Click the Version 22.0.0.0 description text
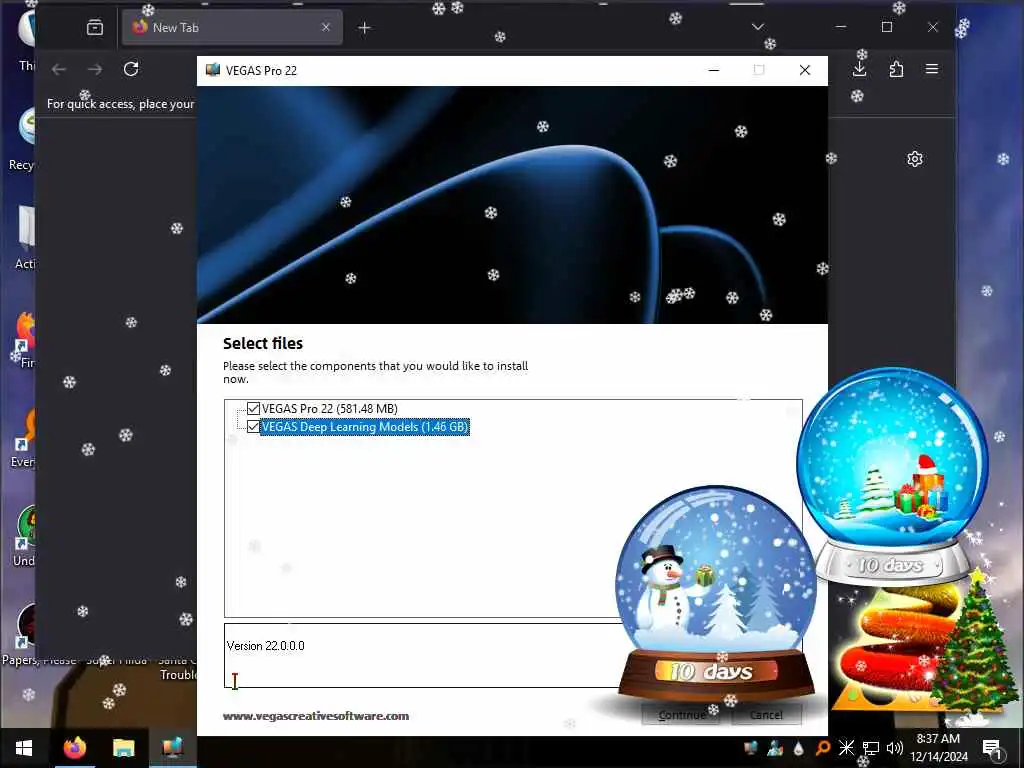The height and width of the screenshot is (768, 1024). pyautogui.click(x=266, y=646)
